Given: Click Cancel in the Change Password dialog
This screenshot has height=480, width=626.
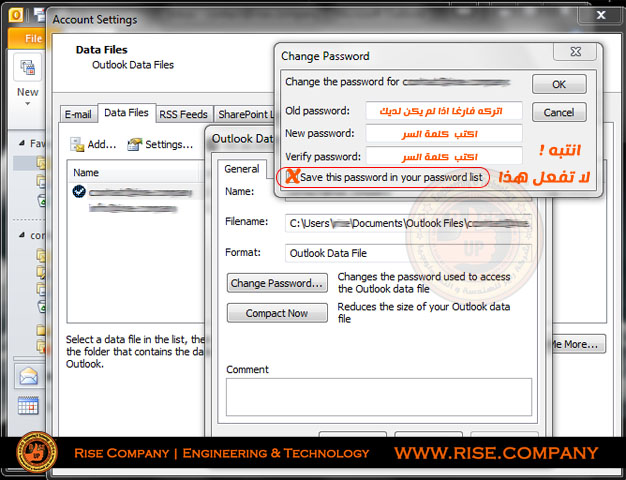Looking at the screenshot, I should coord(559,112).
